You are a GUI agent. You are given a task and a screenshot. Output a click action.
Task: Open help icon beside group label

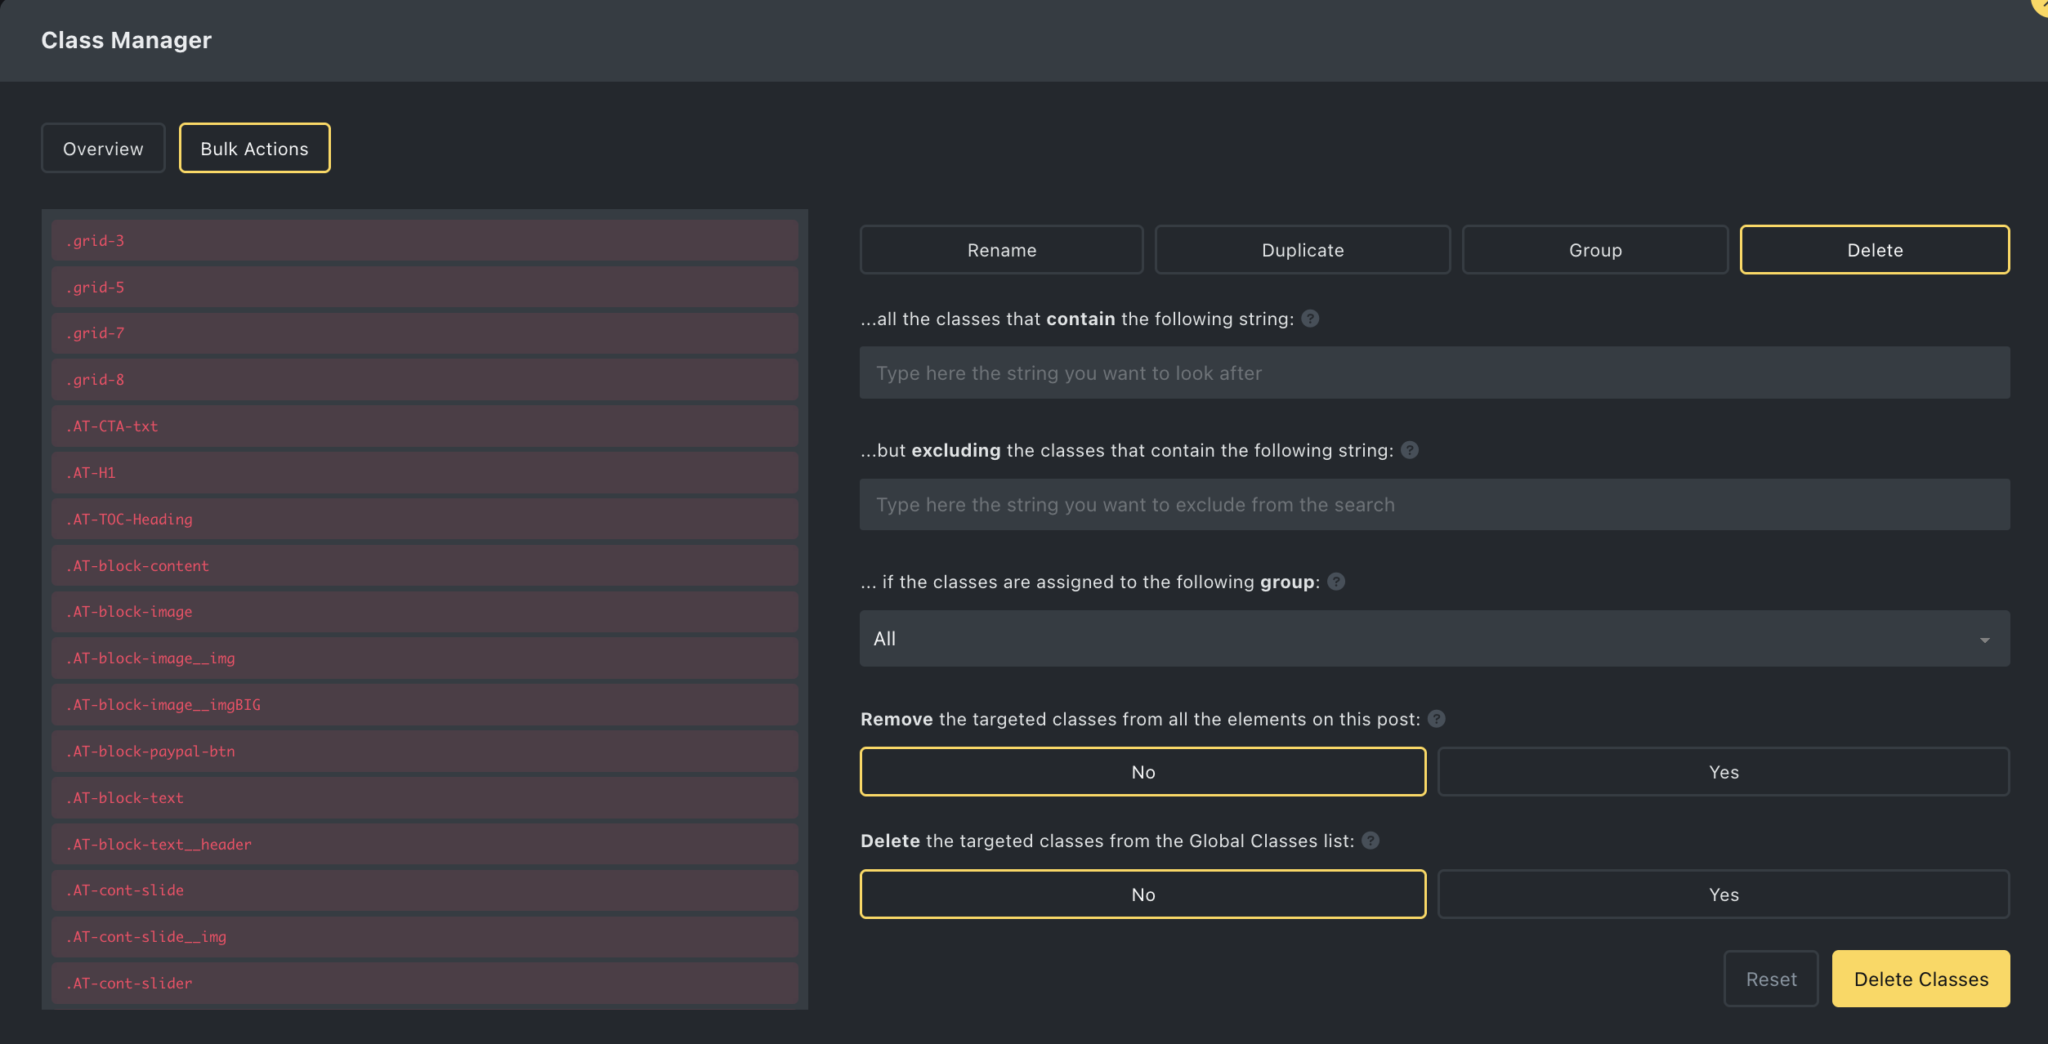point(1336,582)
